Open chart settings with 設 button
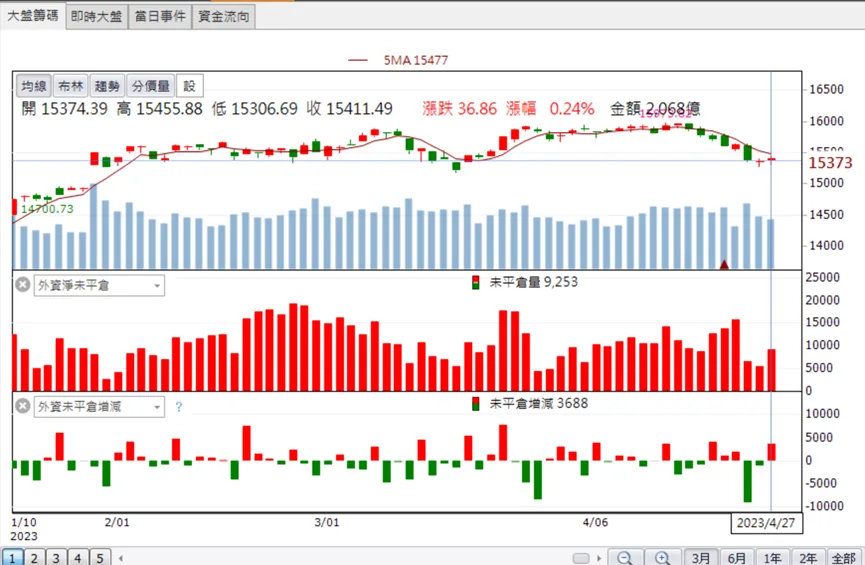This screenshot has width=865, height=565. click(190, 86)
